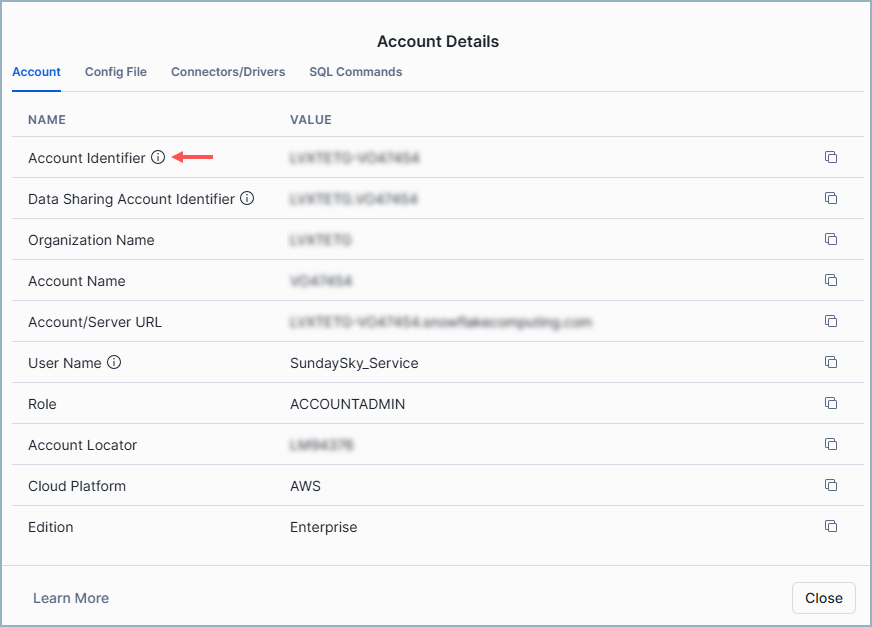
Task: Click the Data Sharing Account Identifier info icon
Action: 247,198
